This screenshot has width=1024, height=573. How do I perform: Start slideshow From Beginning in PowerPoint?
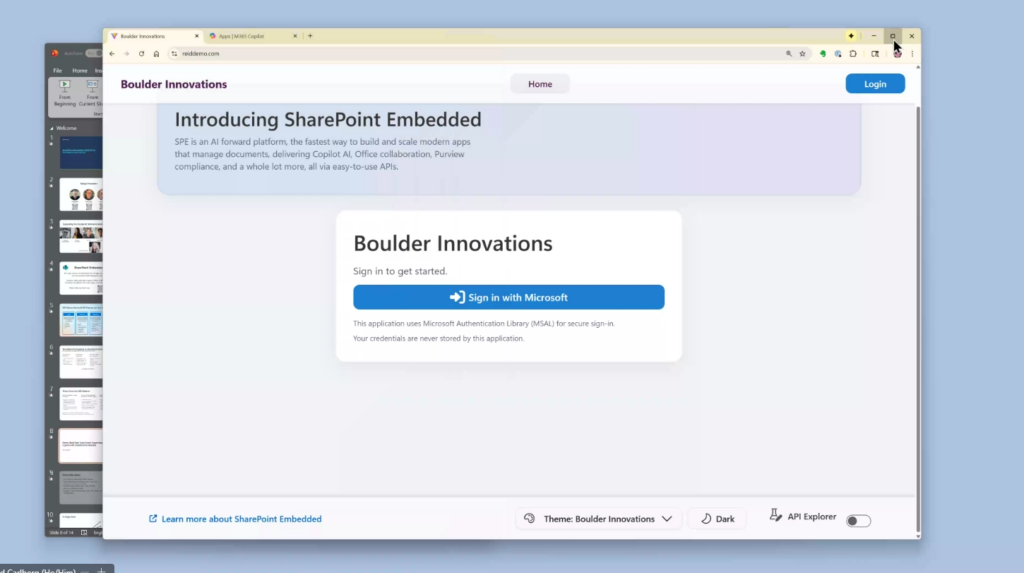[65, 93]
